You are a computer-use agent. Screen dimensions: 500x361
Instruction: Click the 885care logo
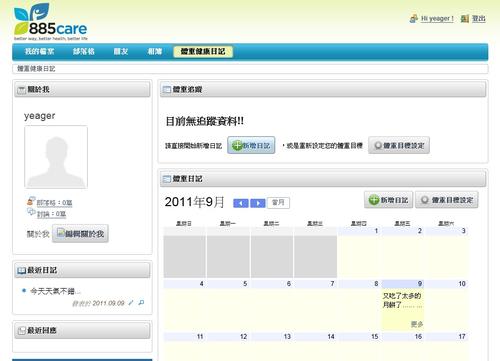50,22
